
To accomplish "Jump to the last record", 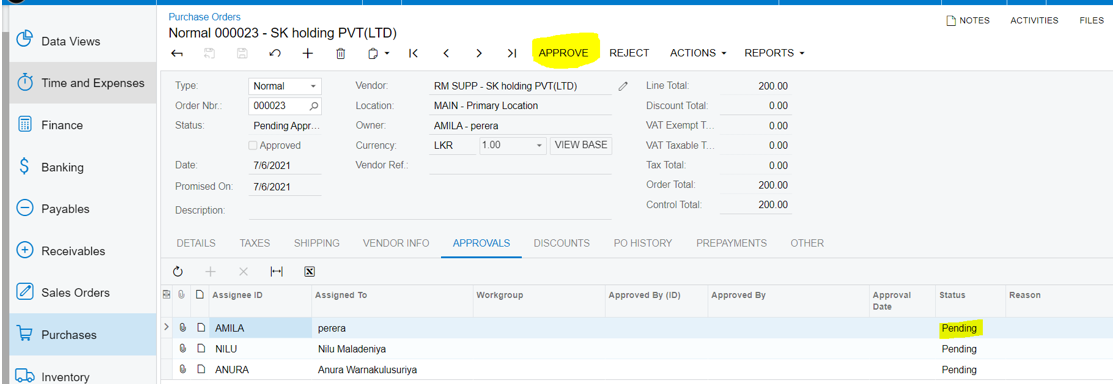I will 512,53.
